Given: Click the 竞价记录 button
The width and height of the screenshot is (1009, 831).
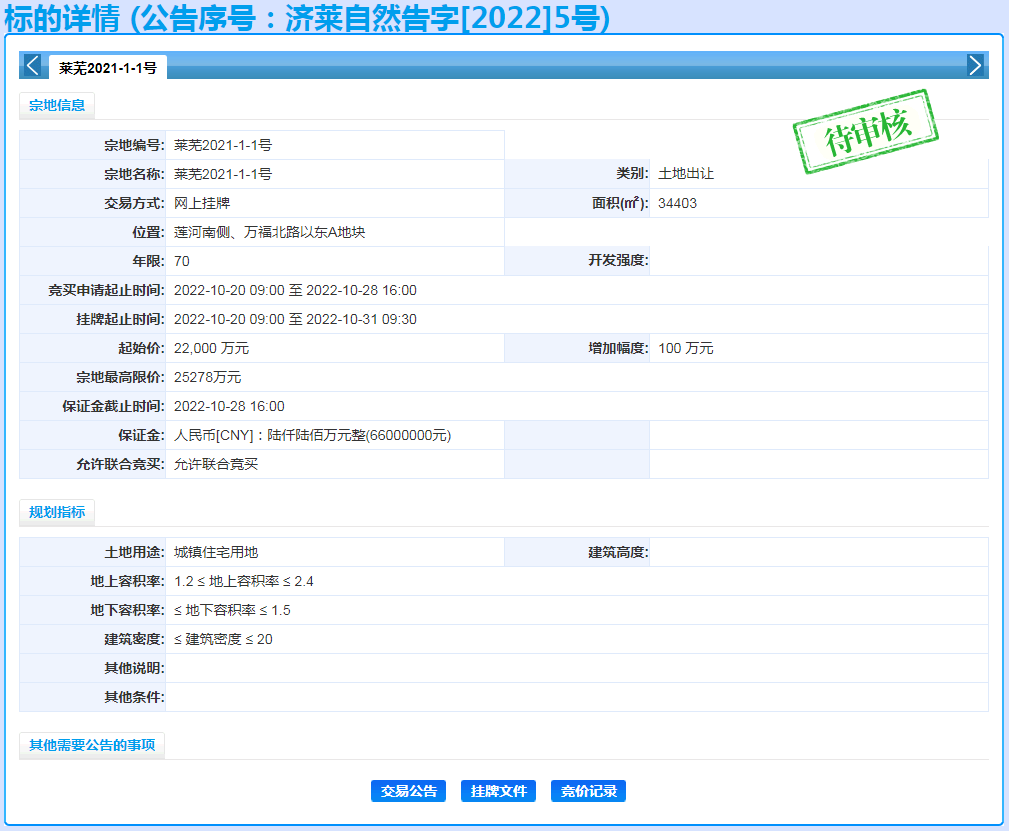Looking at the screenshot, I should pos(588,791).
